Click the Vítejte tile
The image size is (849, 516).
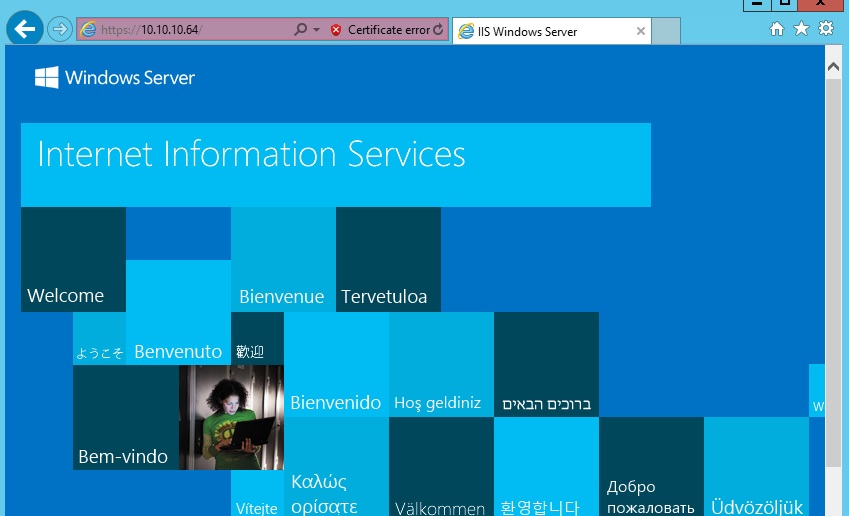pyautogui.click(x=257, y=493)
